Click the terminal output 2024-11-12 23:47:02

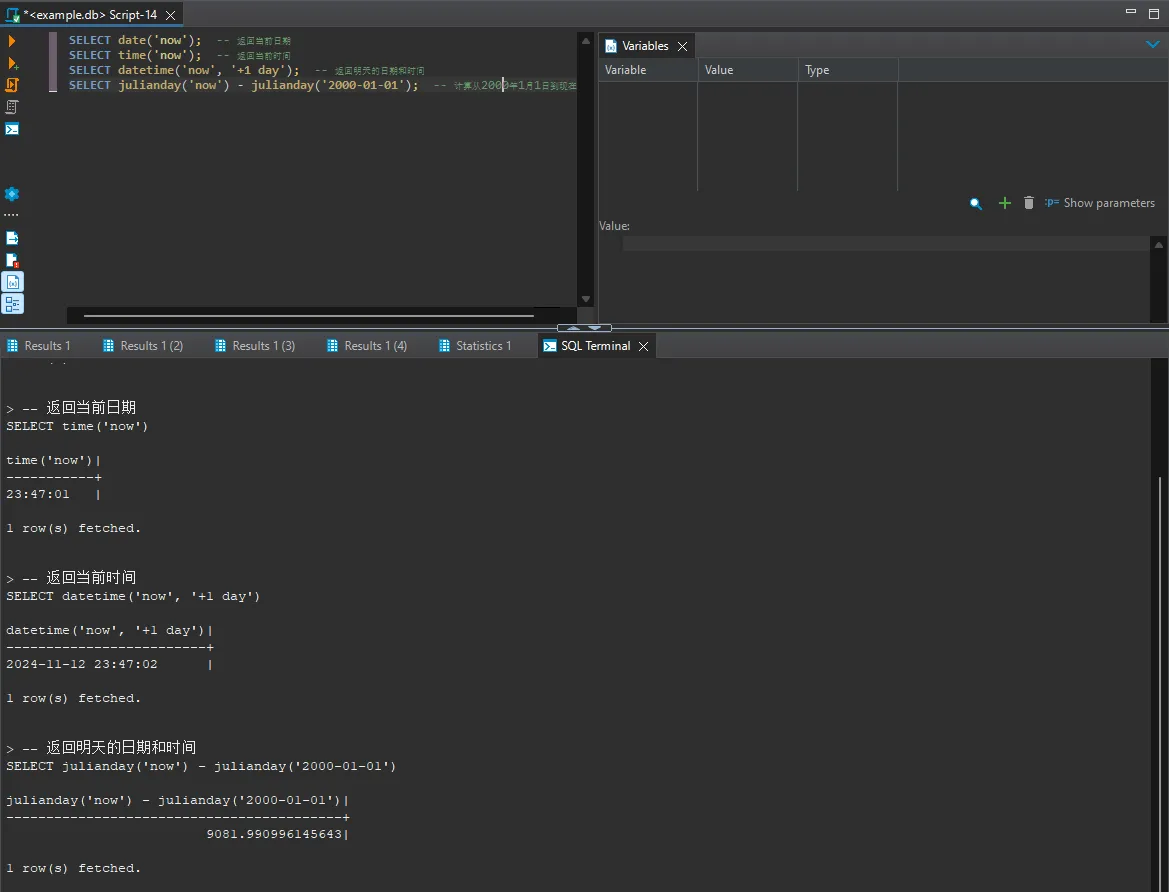82,664
